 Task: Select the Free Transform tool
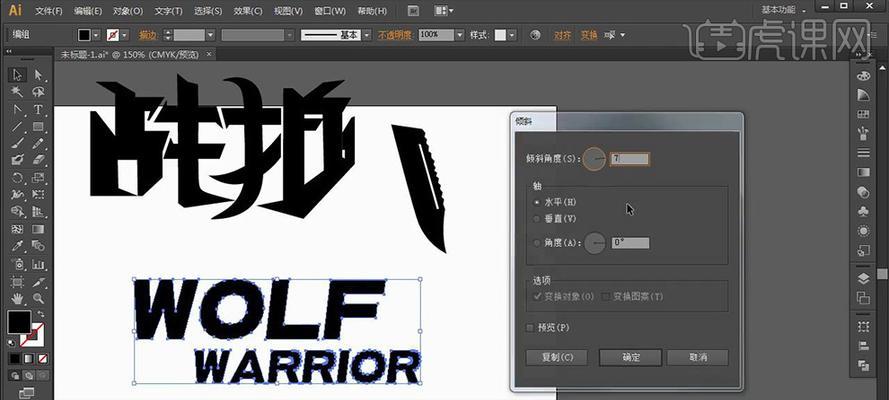coord(38,194)
